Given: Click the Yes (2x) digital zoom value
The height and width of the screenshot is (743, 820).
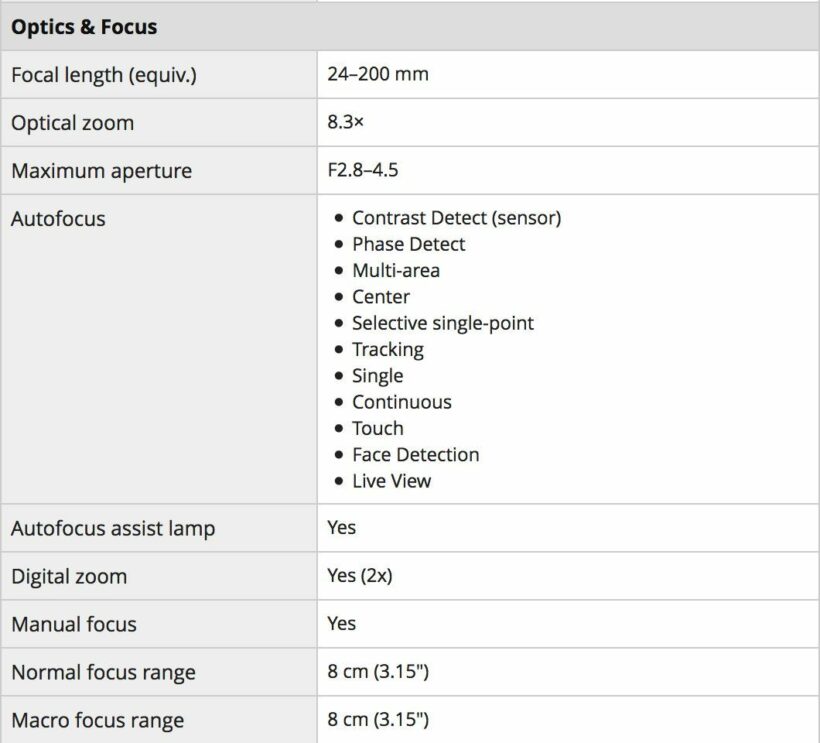Looking at the screenshot, I should coord(360,576).
